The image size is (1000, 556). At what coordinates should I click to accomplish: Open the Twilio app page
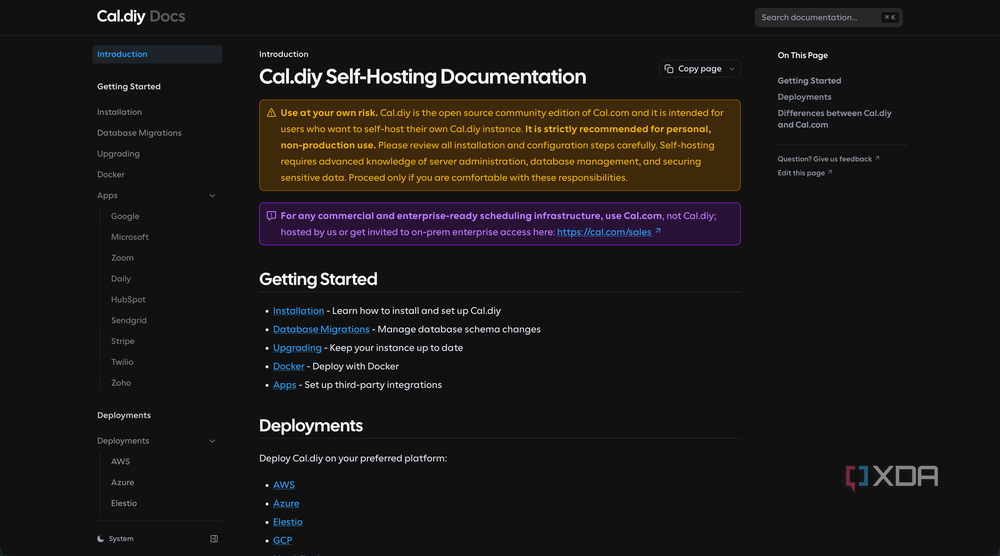click(x=122, y=362)
